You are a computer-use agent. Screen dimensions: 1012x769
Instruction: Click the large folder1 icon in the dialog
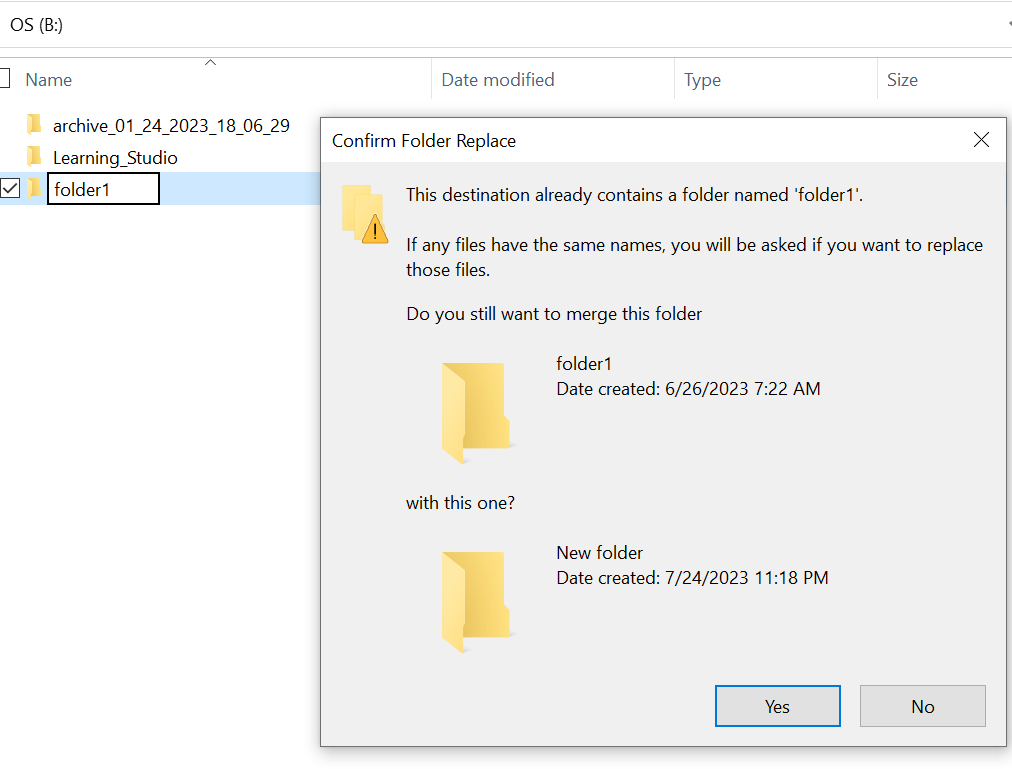475,412
